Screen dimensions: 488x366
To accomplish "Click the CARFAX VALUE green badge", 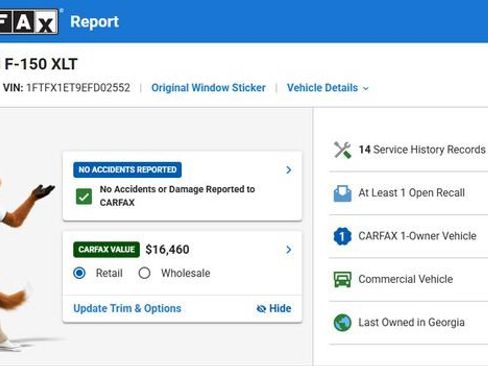I will 106,249.
